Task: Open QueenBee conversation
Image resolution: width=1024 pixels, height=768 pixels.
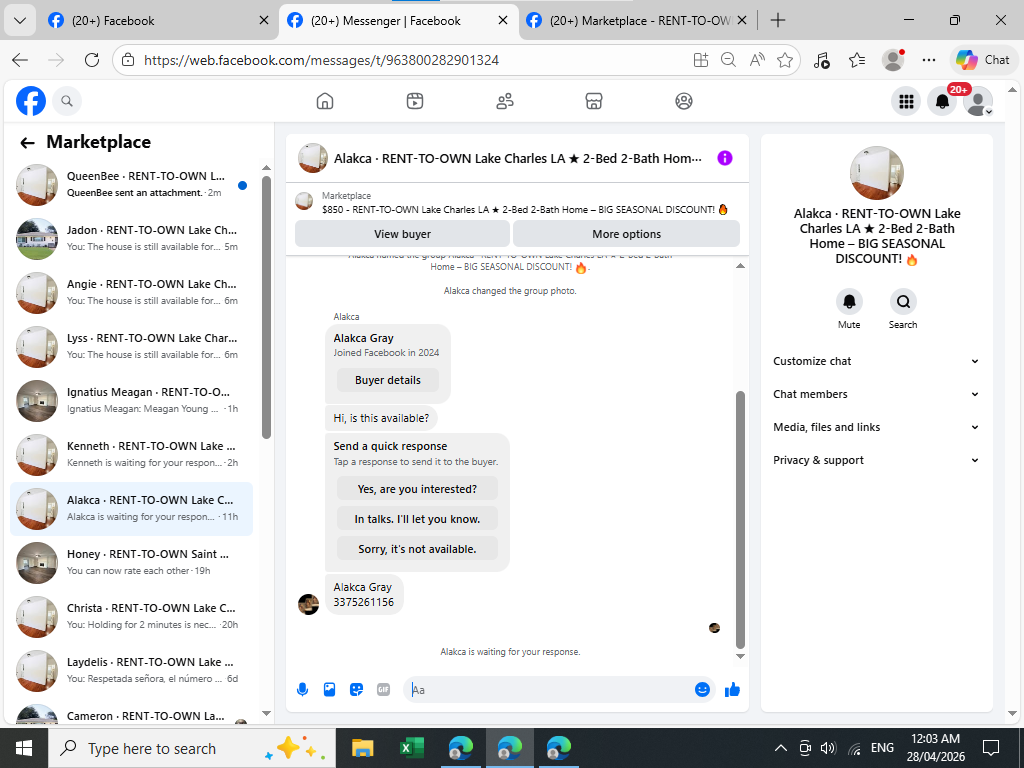Action: [x=131, y=185]
